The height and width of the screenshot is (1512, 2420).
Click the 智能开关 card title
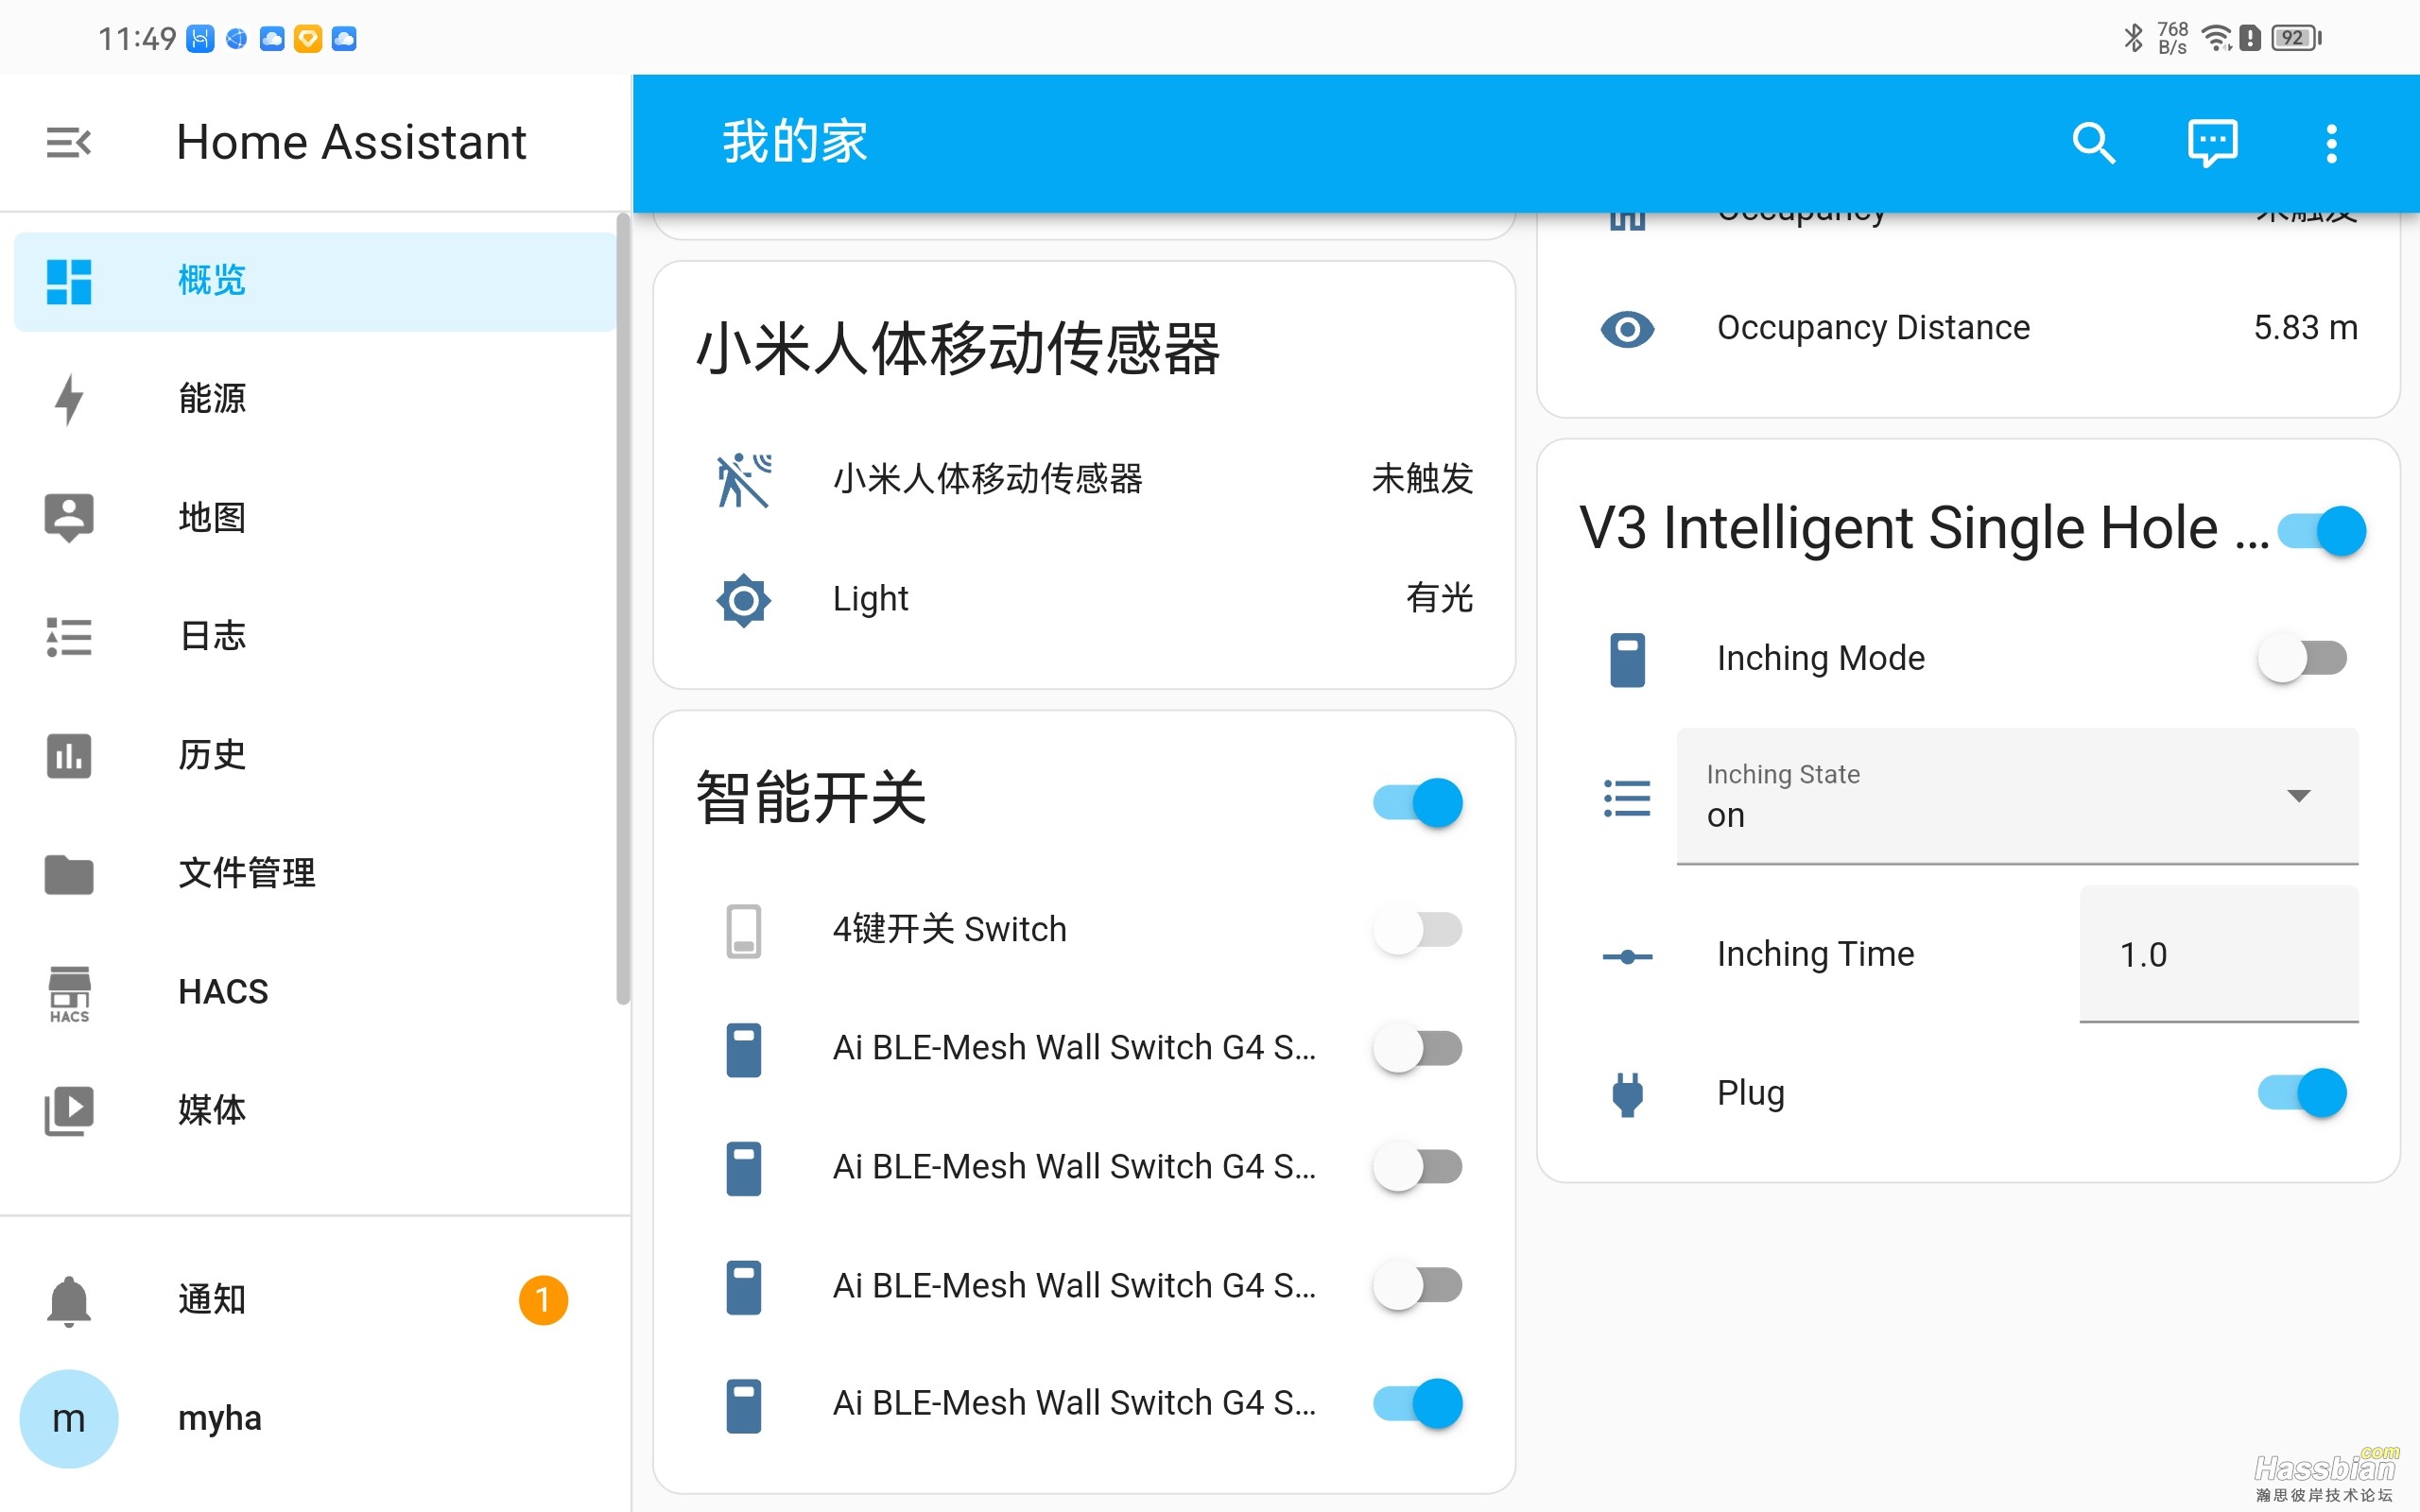click(x=811, y=798)
